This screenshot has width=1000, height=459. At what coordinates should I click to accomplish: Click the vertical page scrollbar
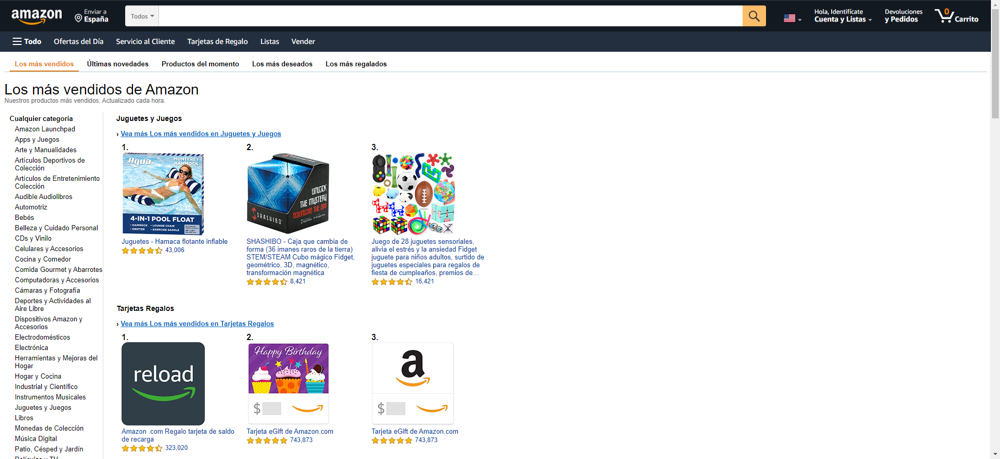click(x=995, y=230)
